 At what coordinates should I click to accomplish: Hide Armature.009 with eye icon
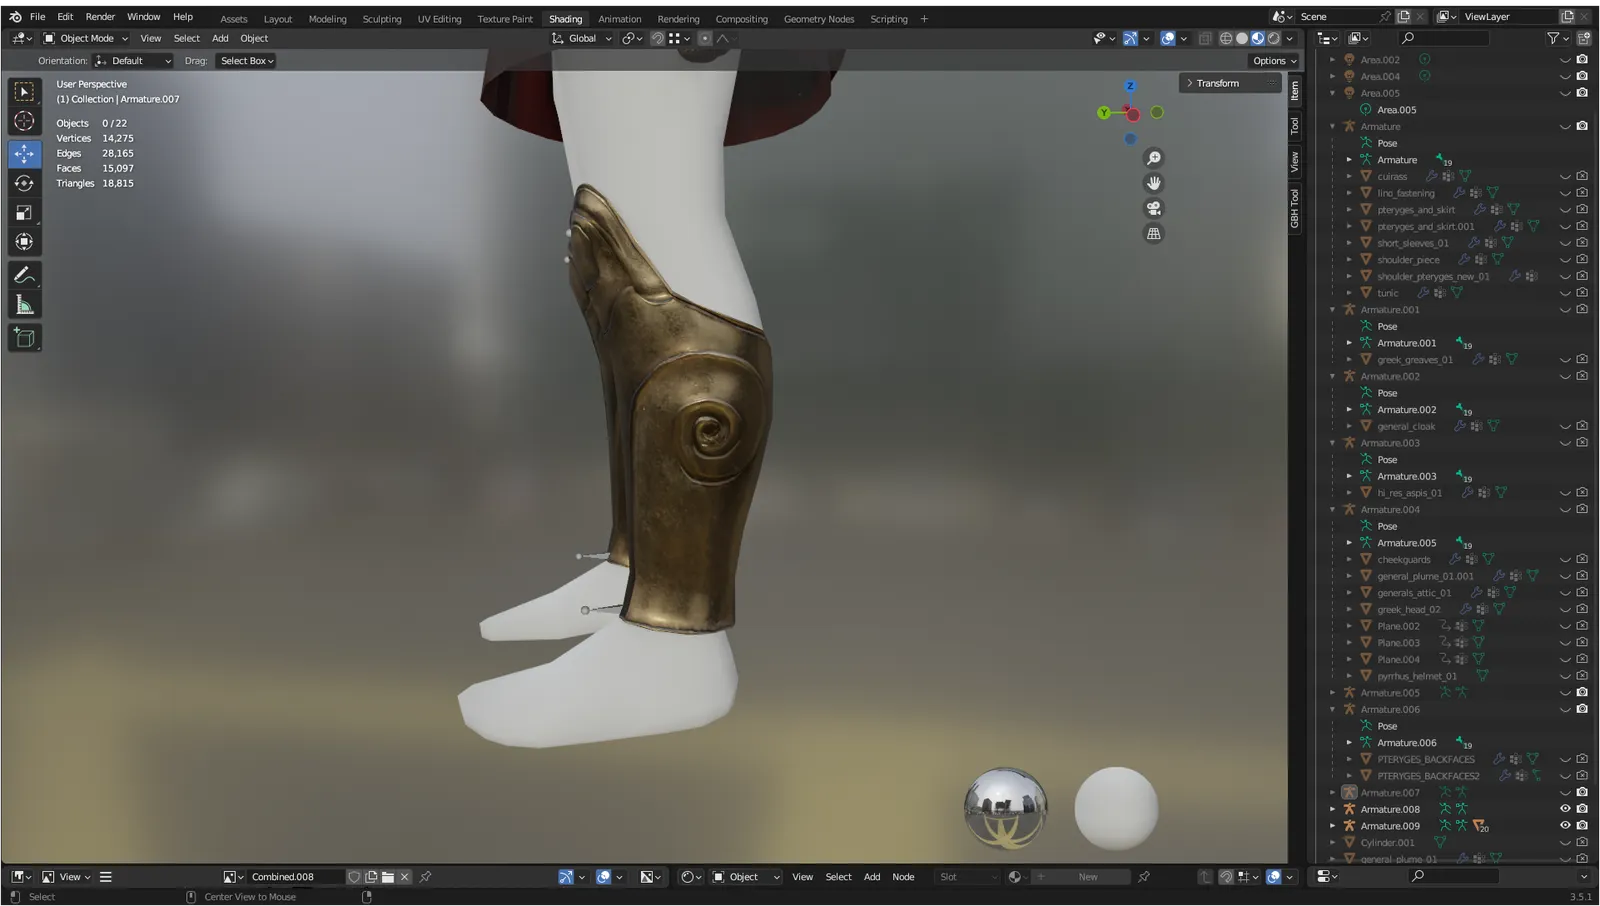tap(1565, 826)
